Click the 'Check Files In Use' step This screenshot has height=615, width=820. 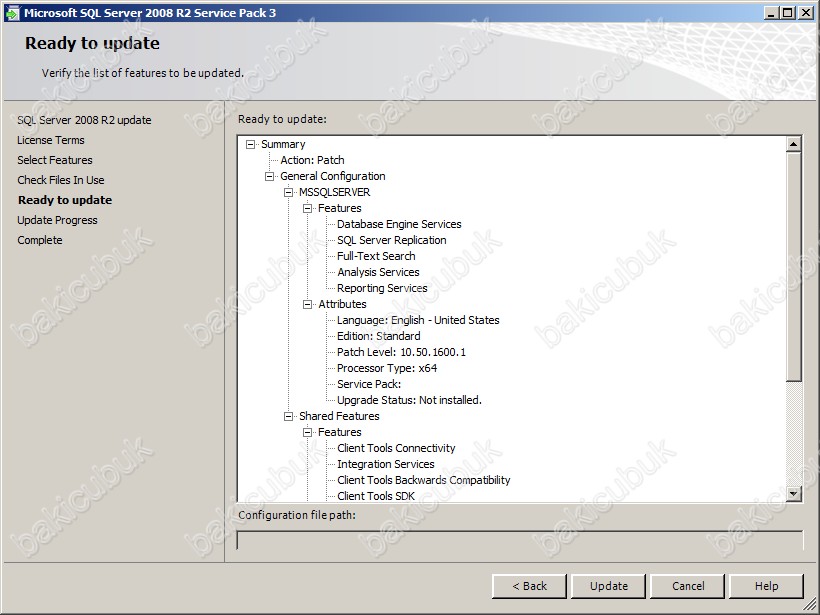click(61, 180)
